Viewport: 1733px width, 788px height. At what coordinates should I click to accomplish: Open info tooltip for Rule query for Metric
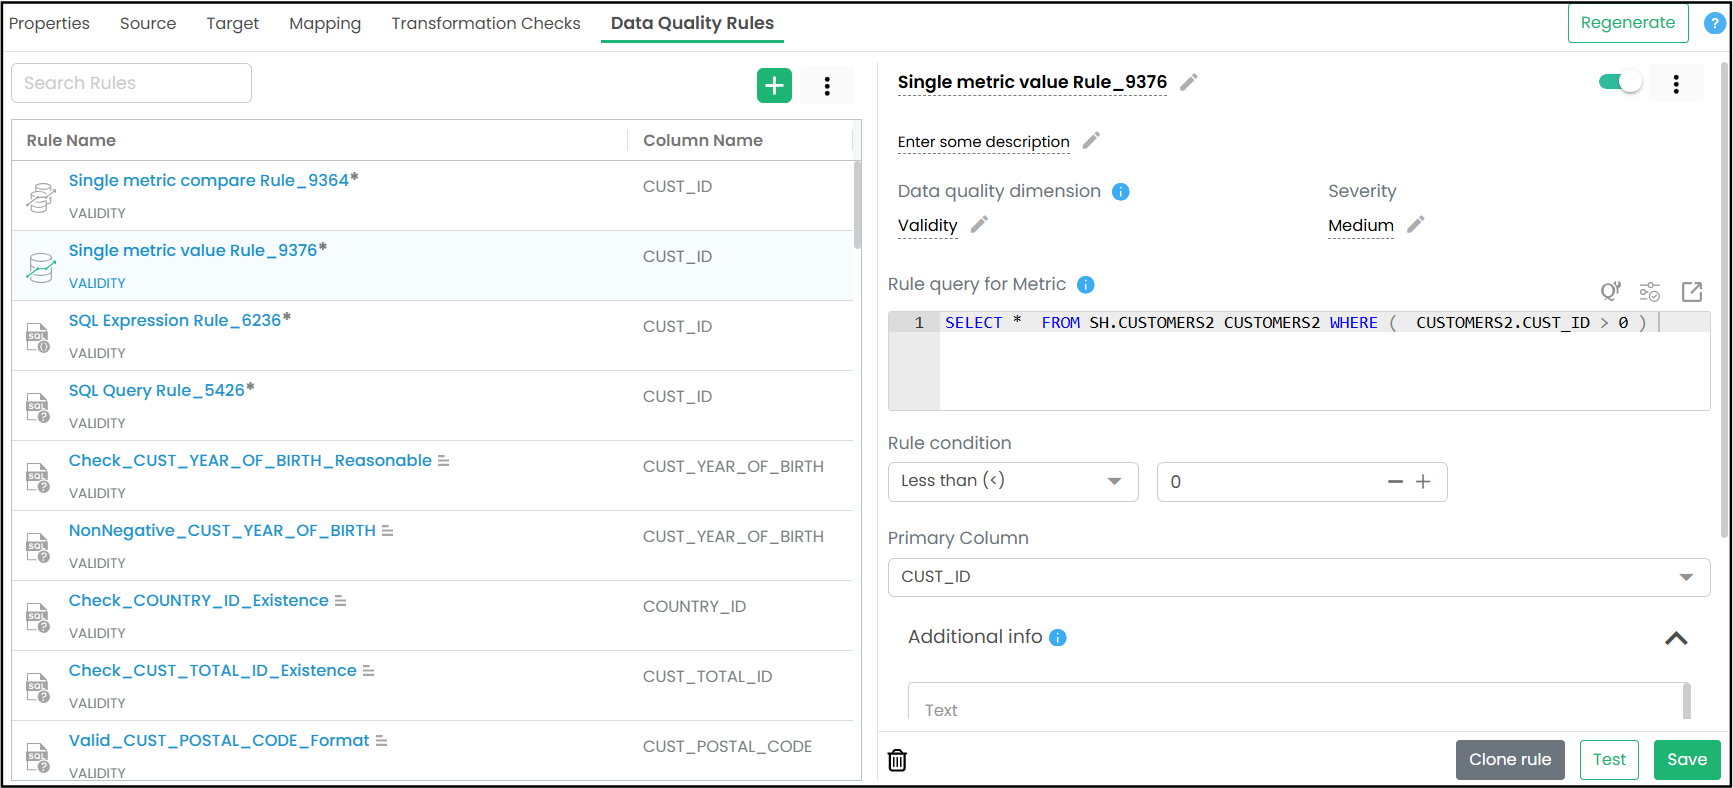click(1086, 285)
